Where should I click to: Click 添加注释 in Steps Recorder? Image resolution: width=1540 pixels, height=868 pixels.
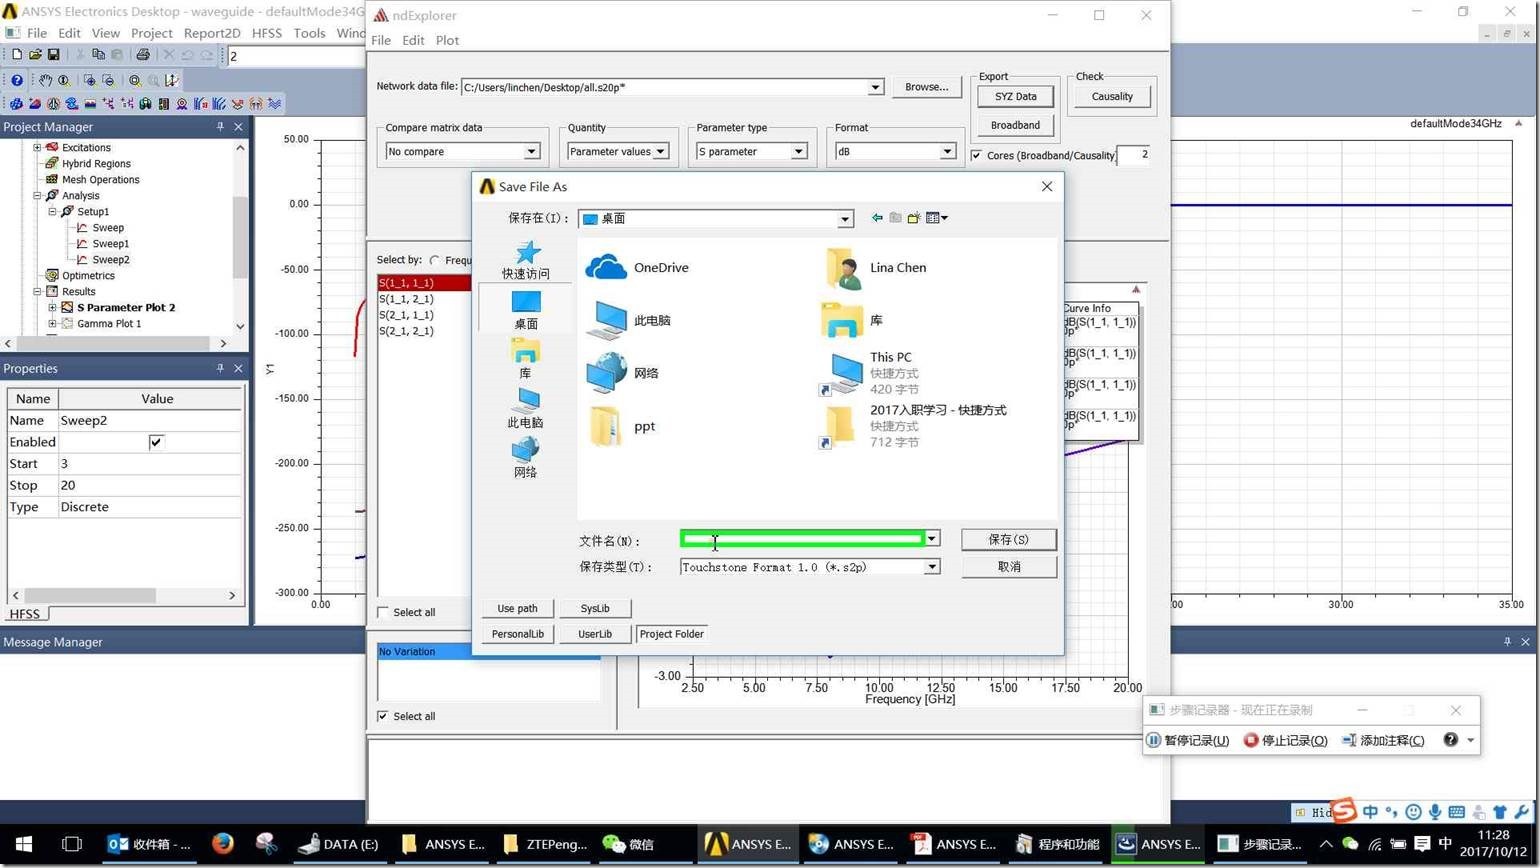pyautogui.click(x=1382, y=740)
